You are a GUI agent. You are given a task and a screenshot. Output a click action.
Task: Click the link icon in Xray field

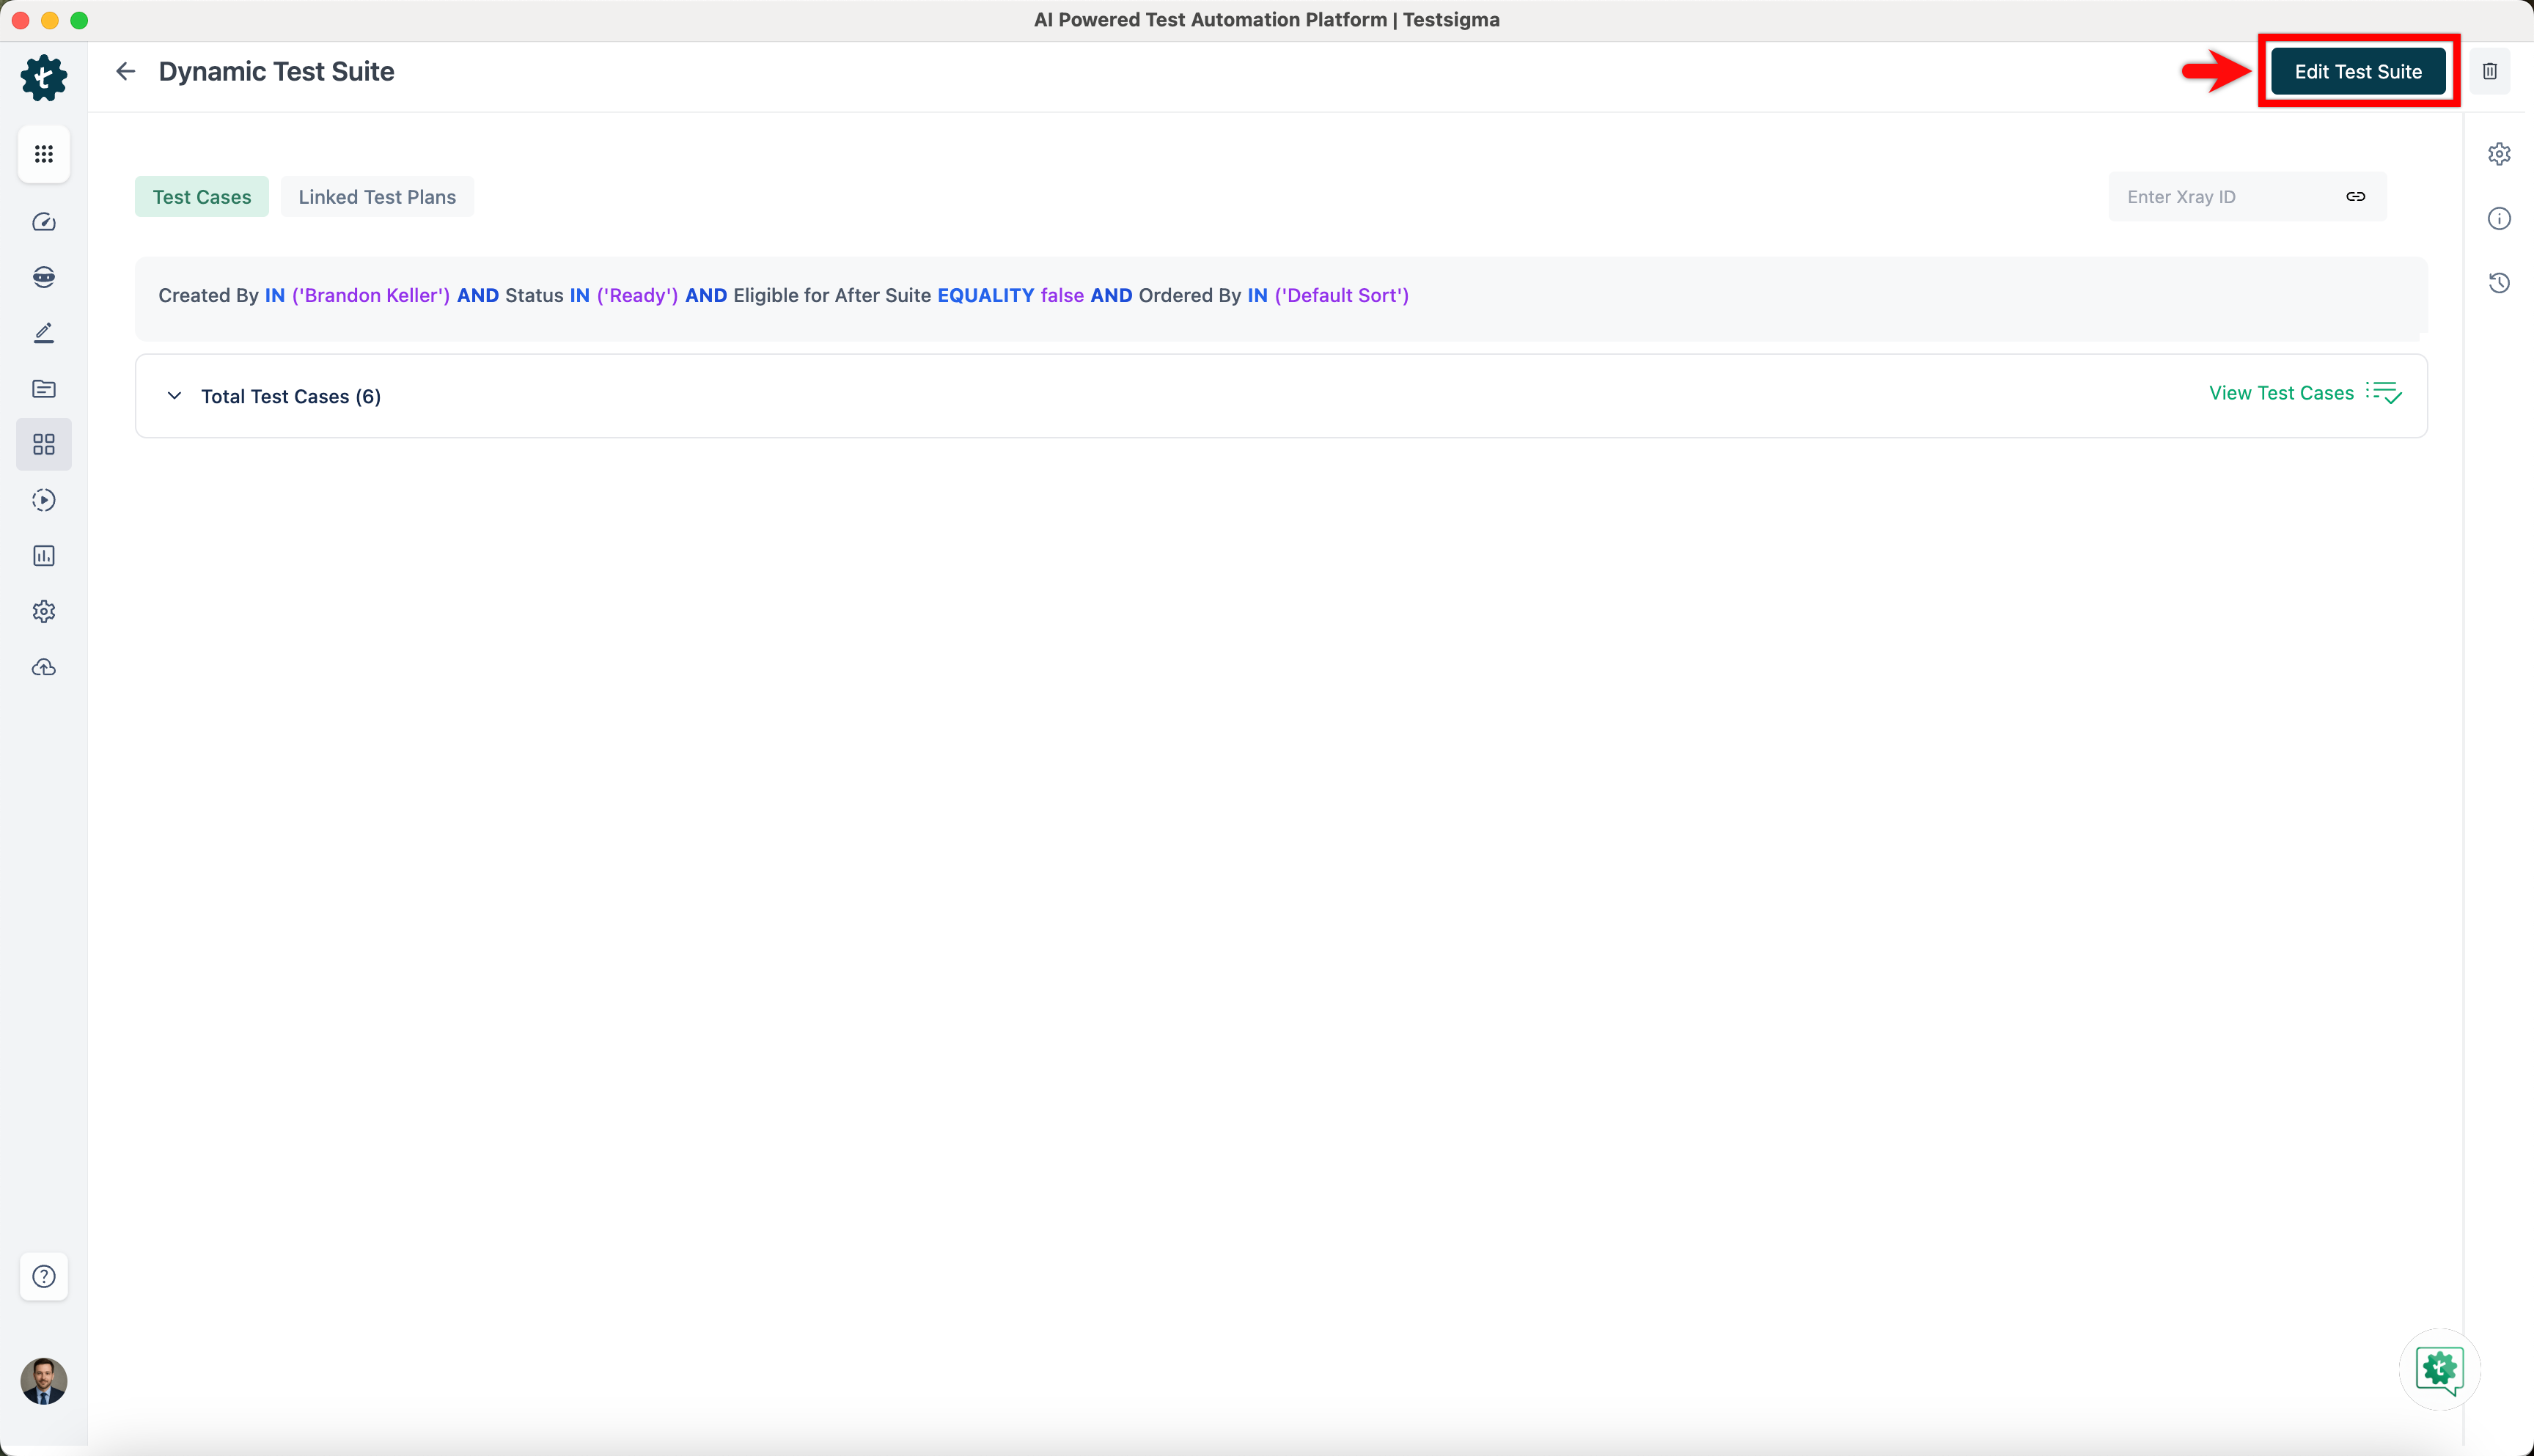click(2356, 196)
